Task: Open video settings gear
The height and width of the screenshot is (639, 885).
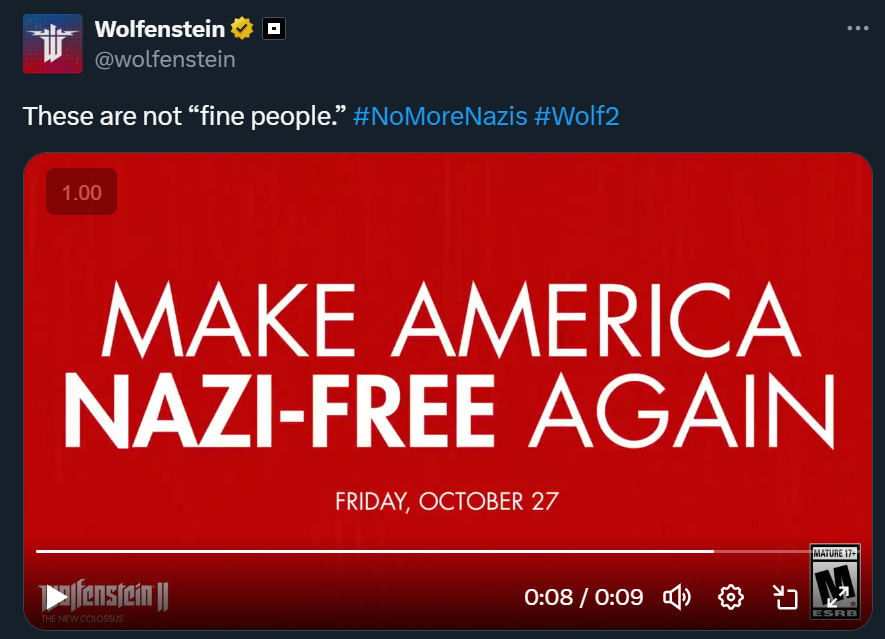Action: point(731,598)
